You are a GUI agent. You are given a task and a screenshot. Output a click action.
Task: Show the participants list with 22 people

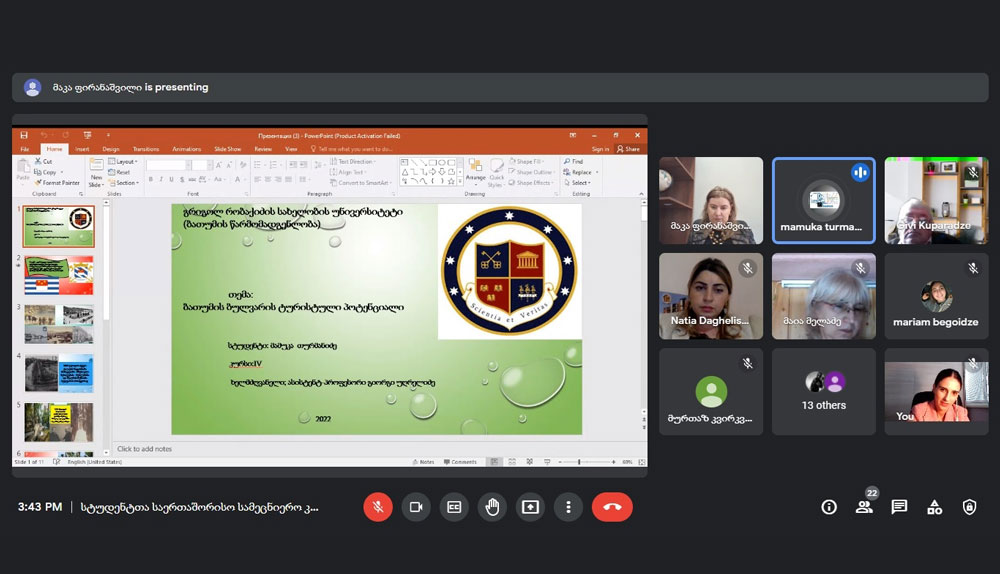click(x=864, y=506)
